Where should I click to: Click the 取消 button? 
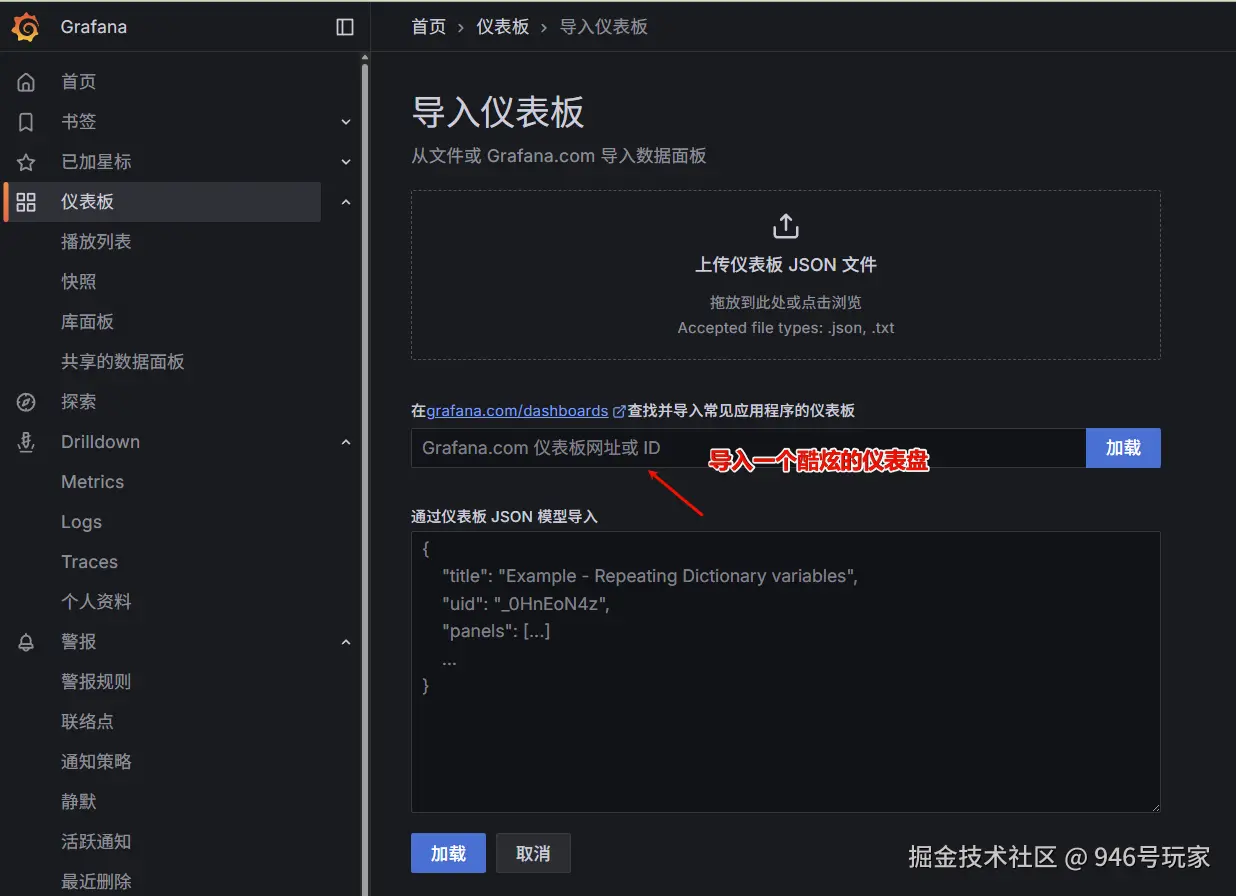point(533,853)
